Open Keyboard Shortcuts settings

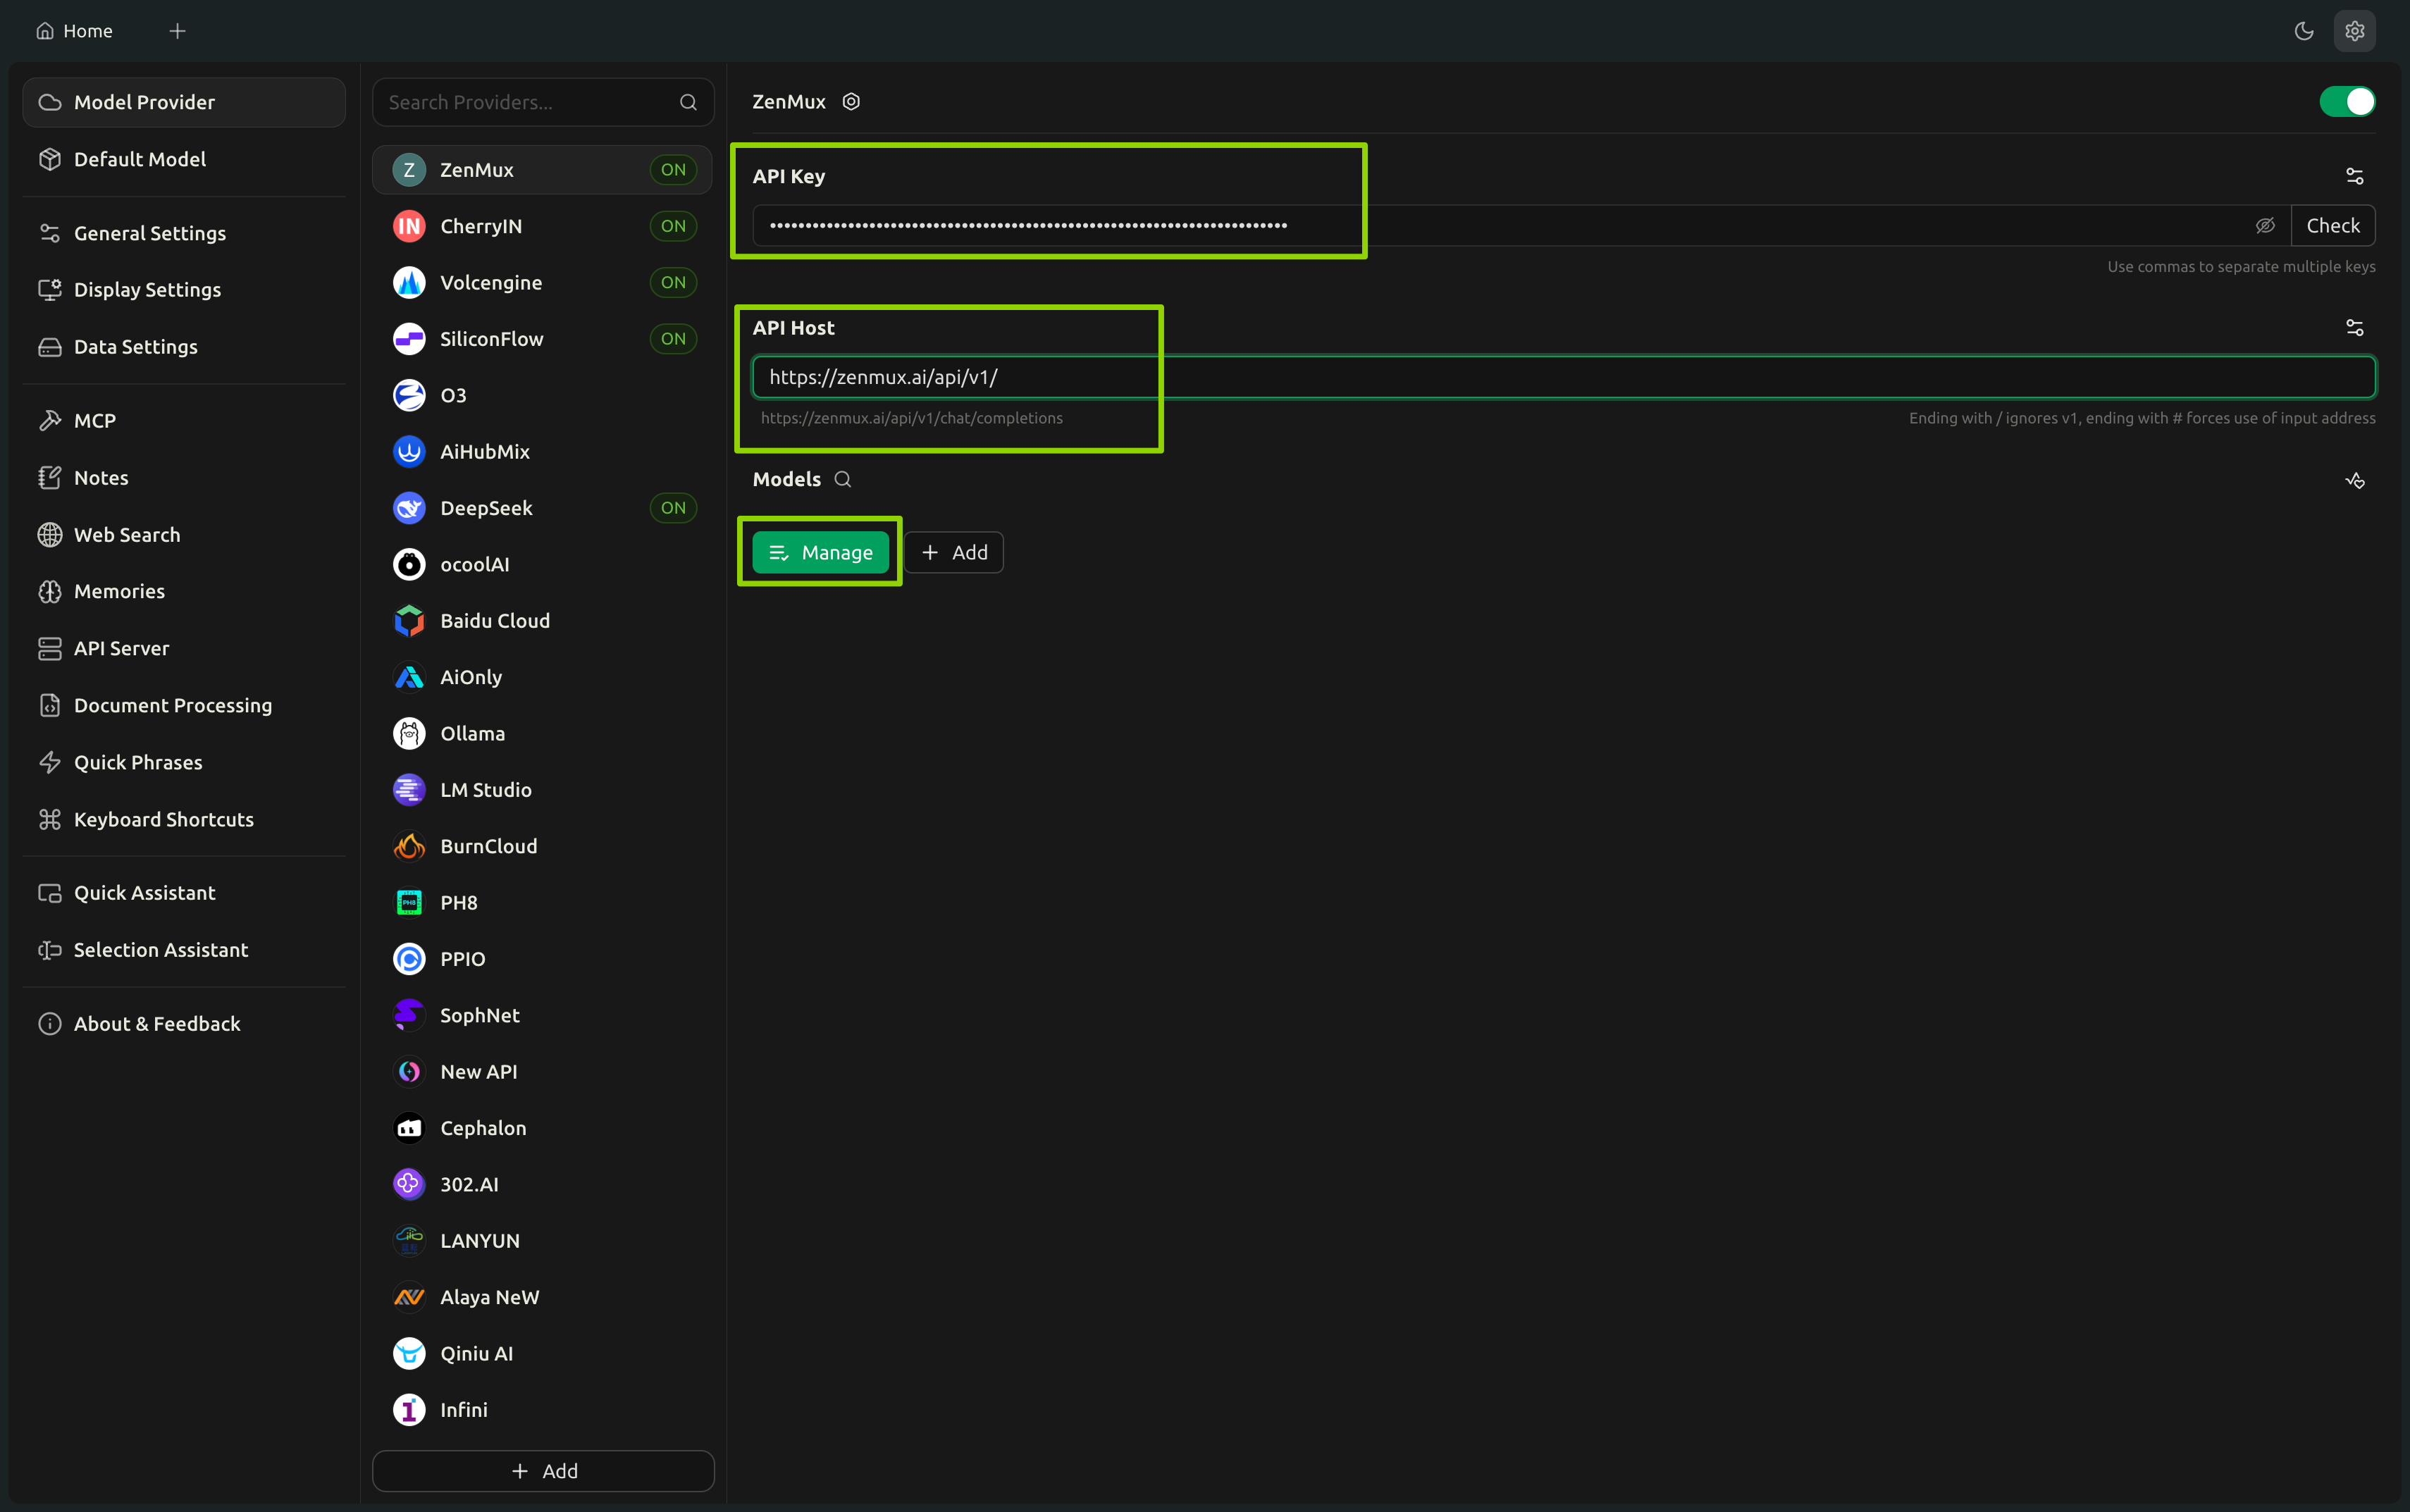click(x=184, y=819)
